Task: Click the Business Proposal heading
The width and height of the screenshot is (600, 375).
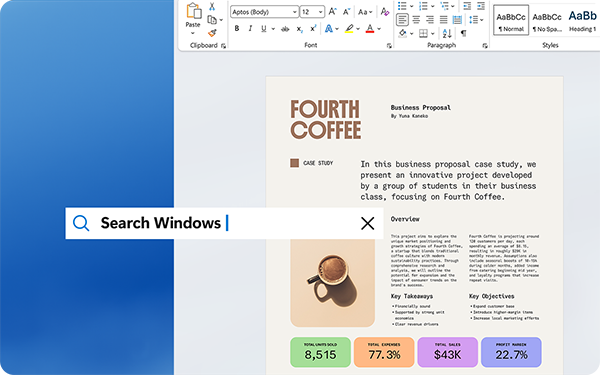Action: [x=421, y=108]
